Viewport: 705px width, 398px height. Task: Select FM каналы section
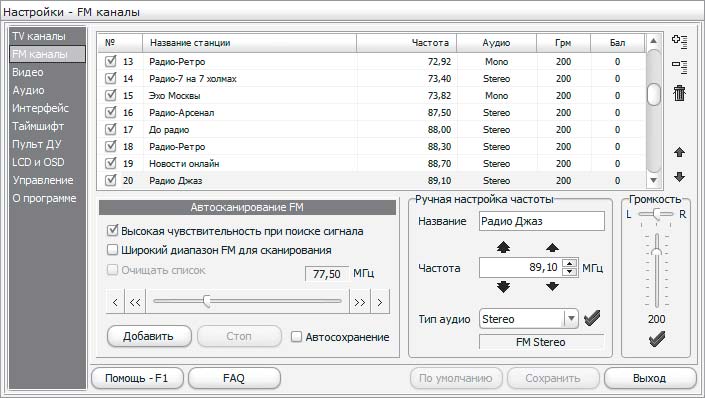[x=47, y=54]
